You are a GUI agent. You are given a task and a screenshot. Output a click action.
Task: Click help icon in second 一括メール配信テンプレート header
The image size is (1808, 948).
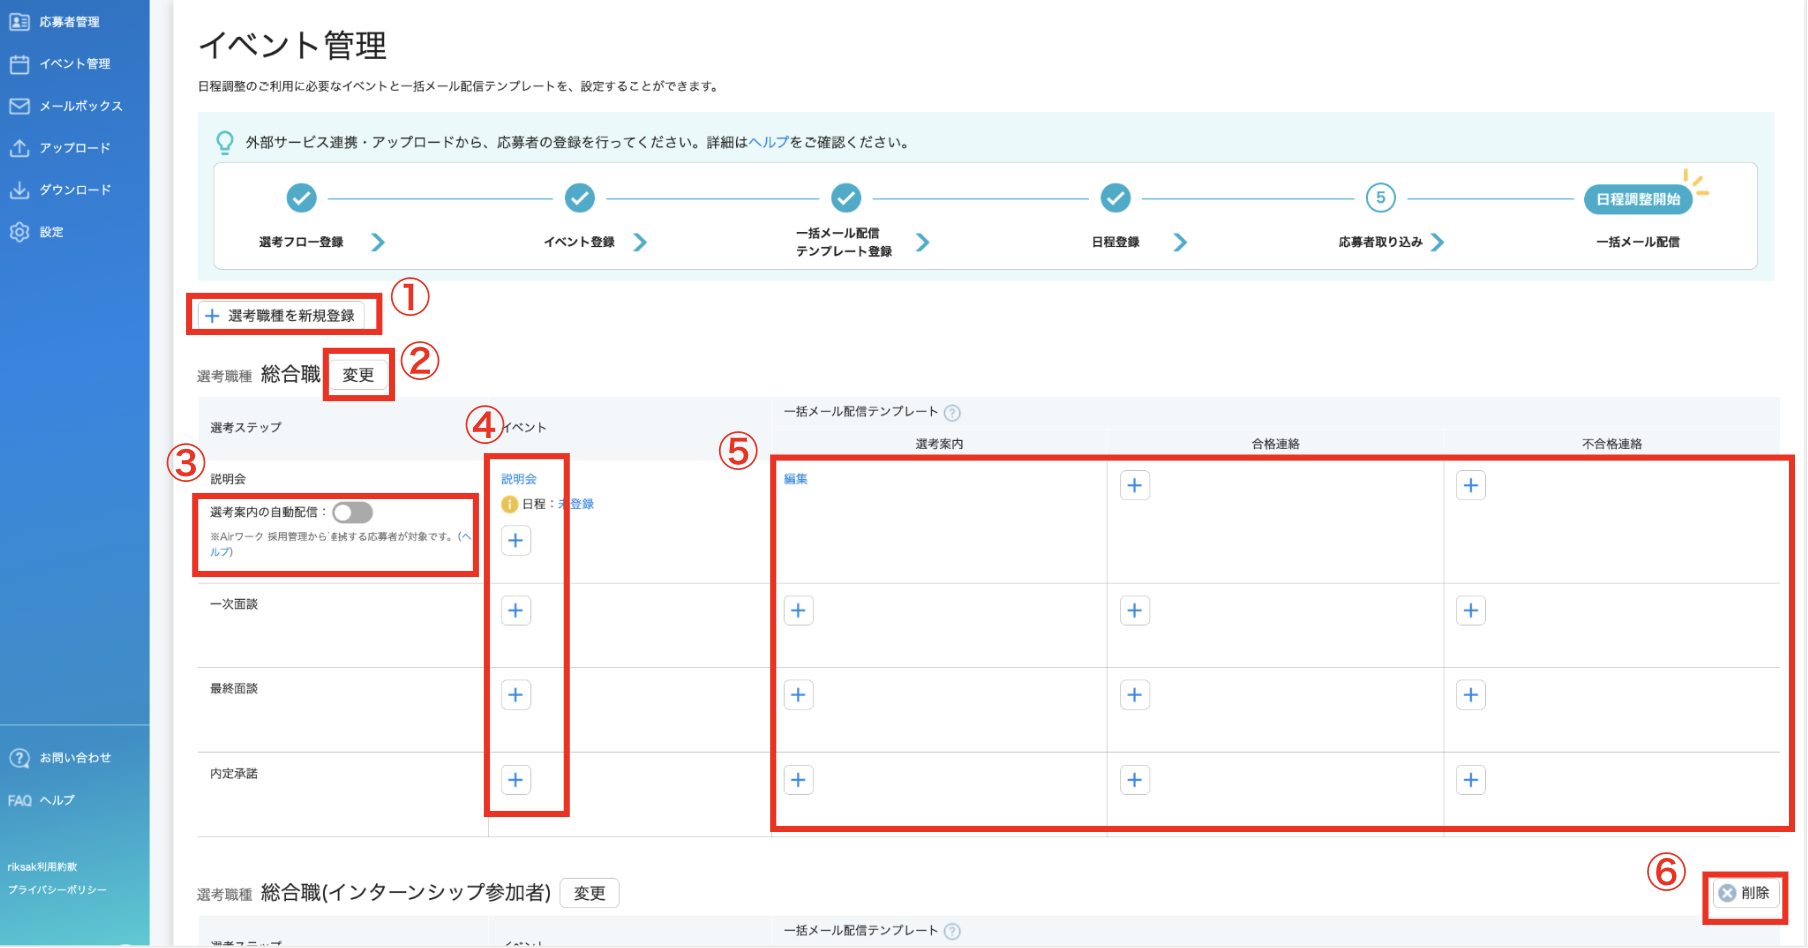[x=952, y=931]
